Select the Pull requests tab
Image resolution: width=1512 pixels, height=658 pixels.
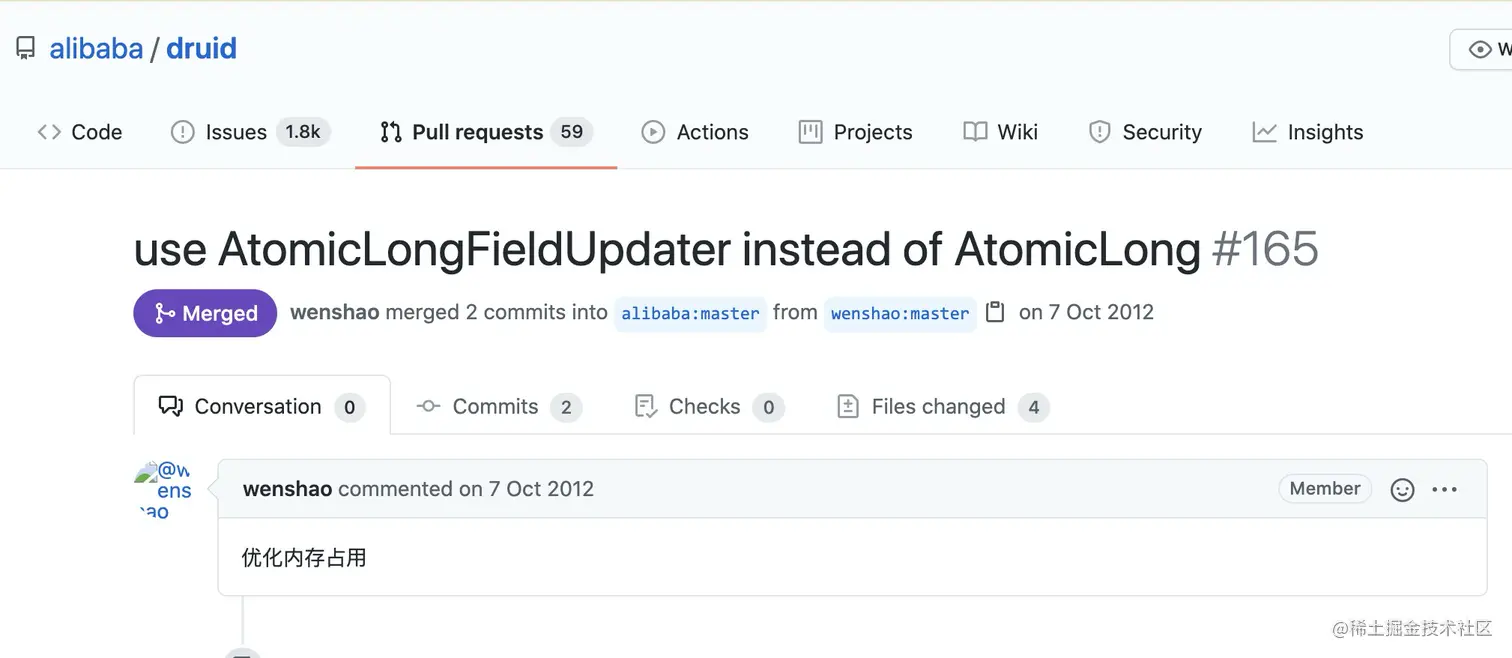[486, 132]
